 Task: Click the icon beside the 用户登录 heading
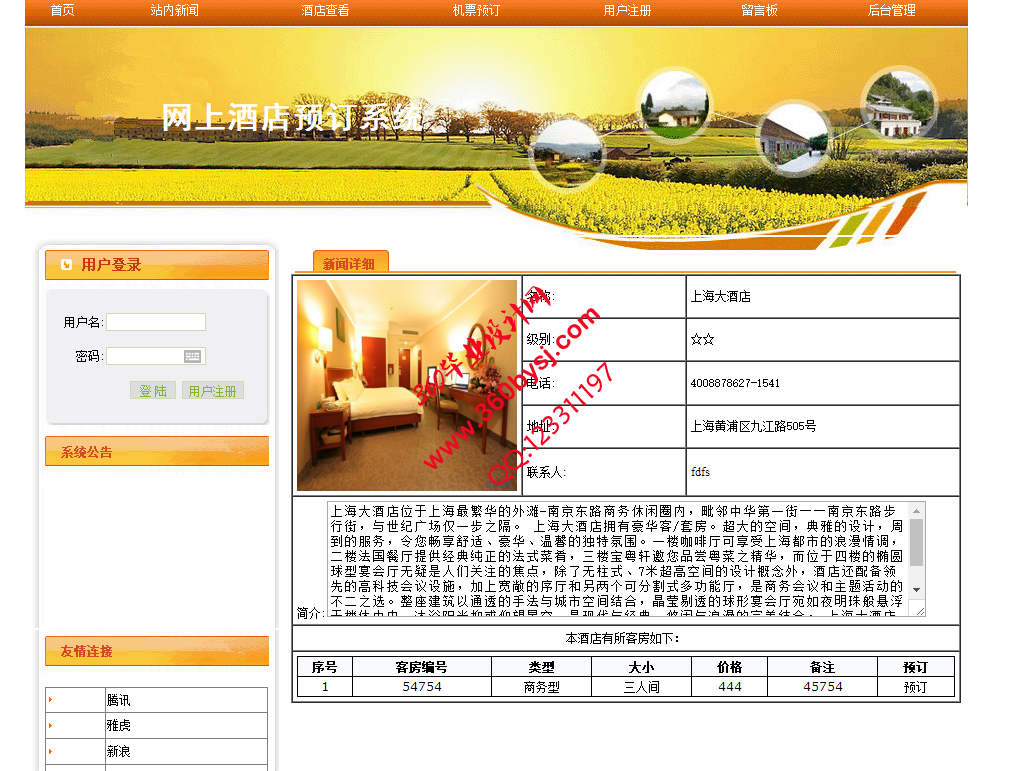66,264
